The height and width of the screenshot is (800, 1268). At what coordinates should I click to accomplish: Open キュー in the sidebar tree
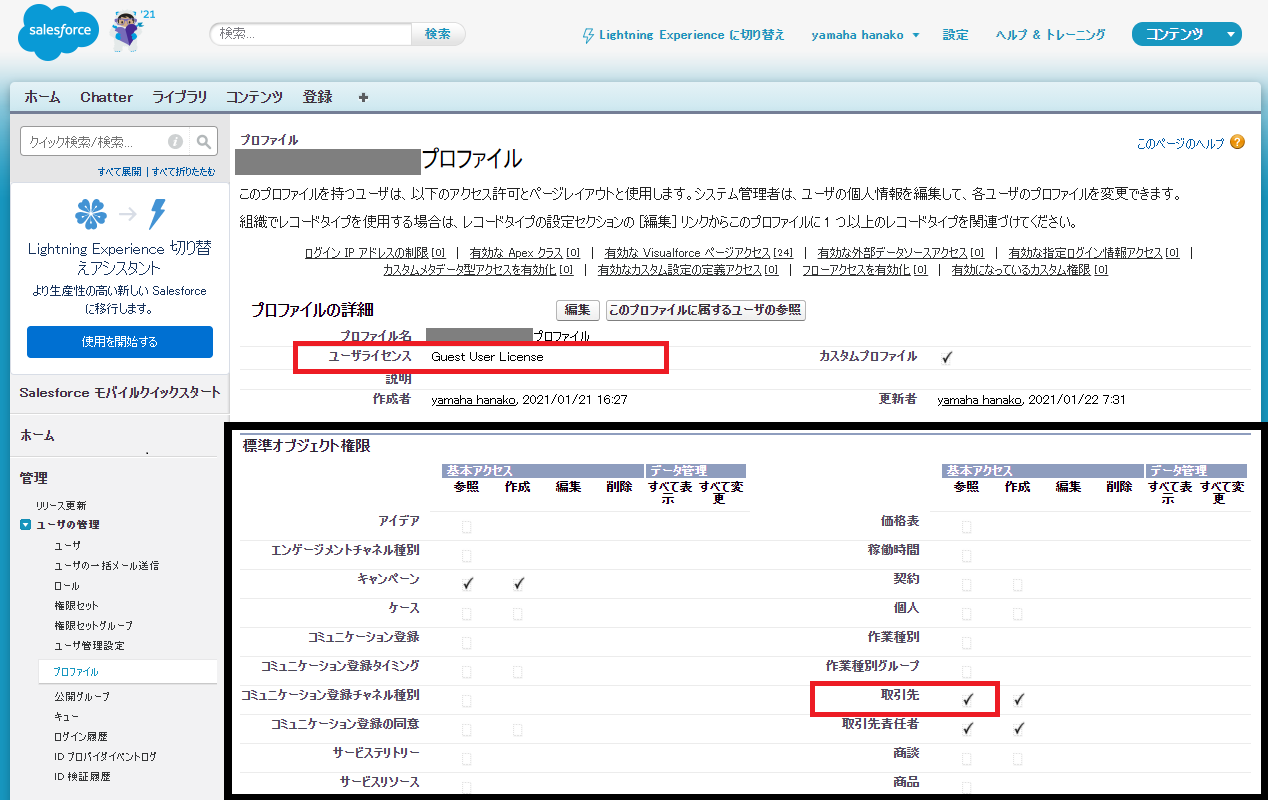click(66, 716)
